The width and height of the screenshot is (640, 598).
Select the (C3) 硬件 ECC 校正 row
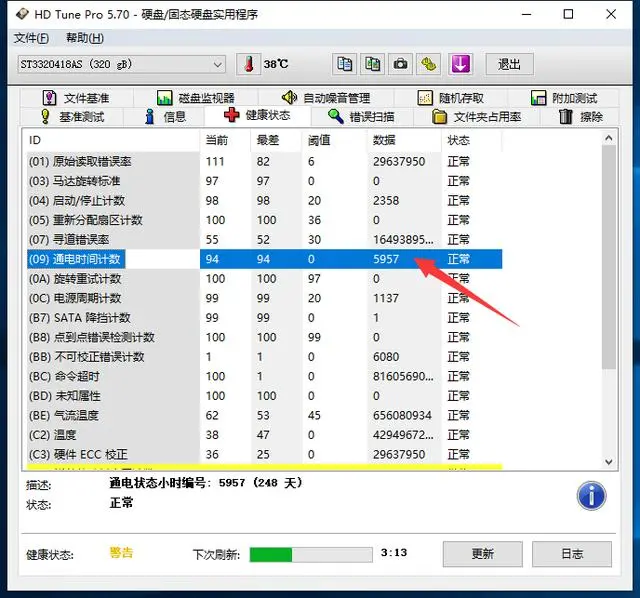click(x=264, y=454)
